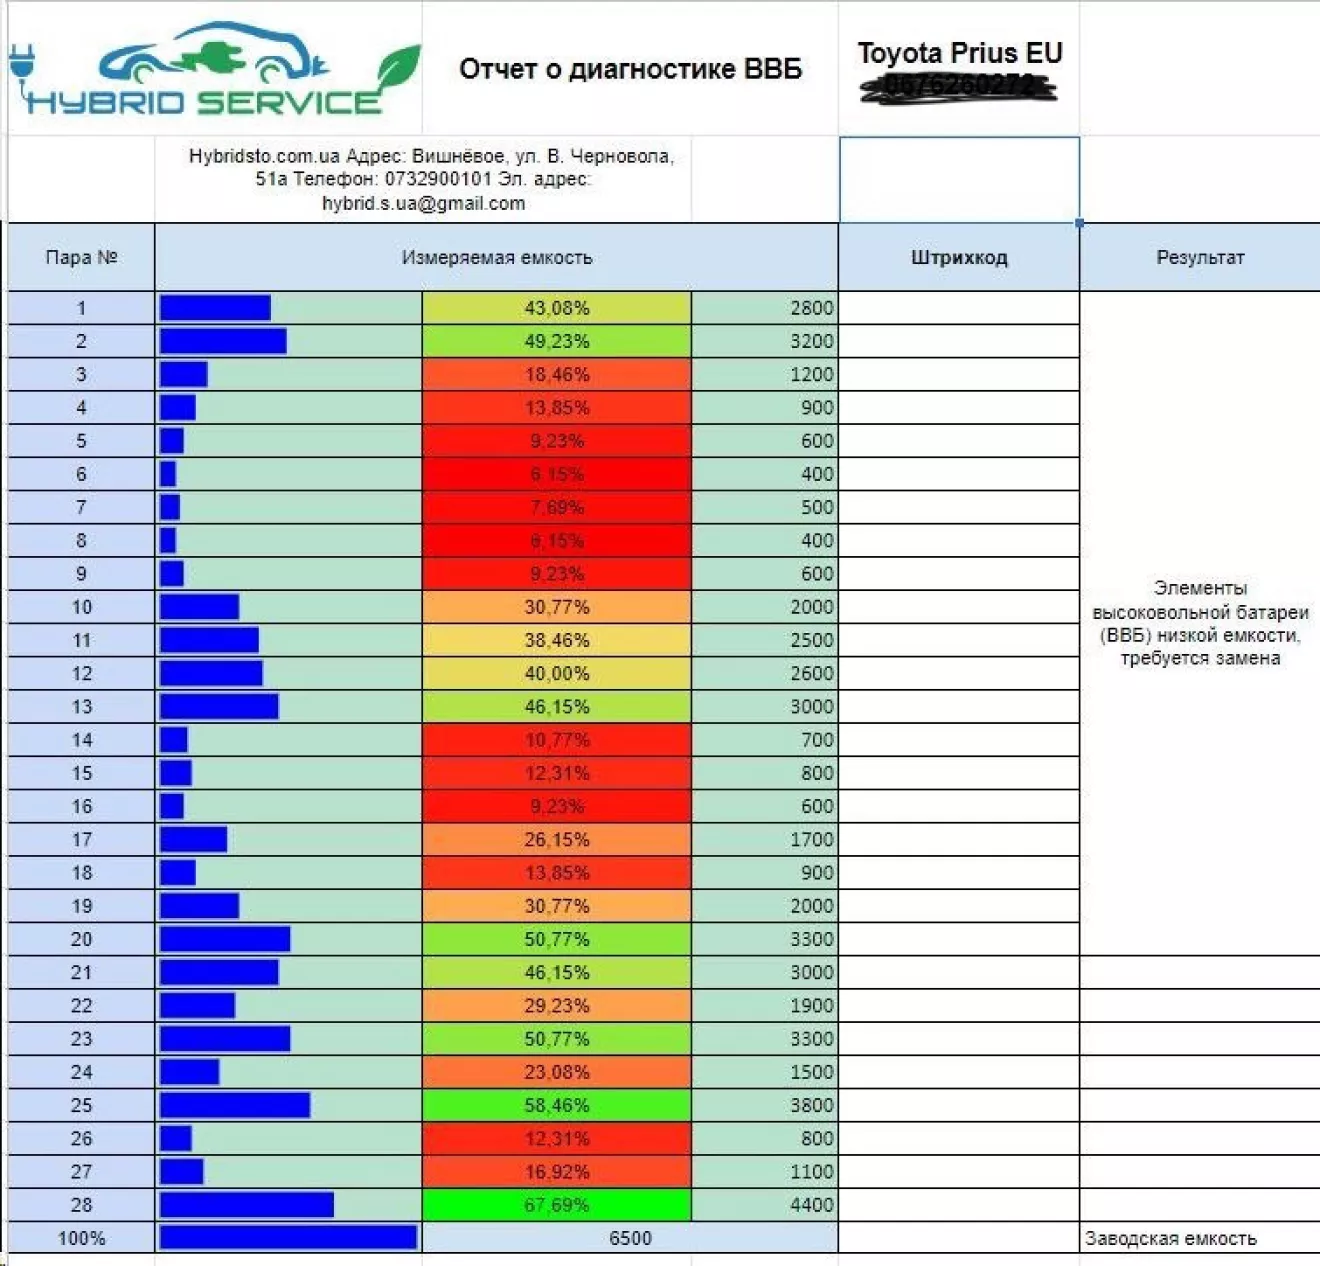The image size is (1320, 1266).
Task: Select the Пара № column header
Action: click(81, 257)
